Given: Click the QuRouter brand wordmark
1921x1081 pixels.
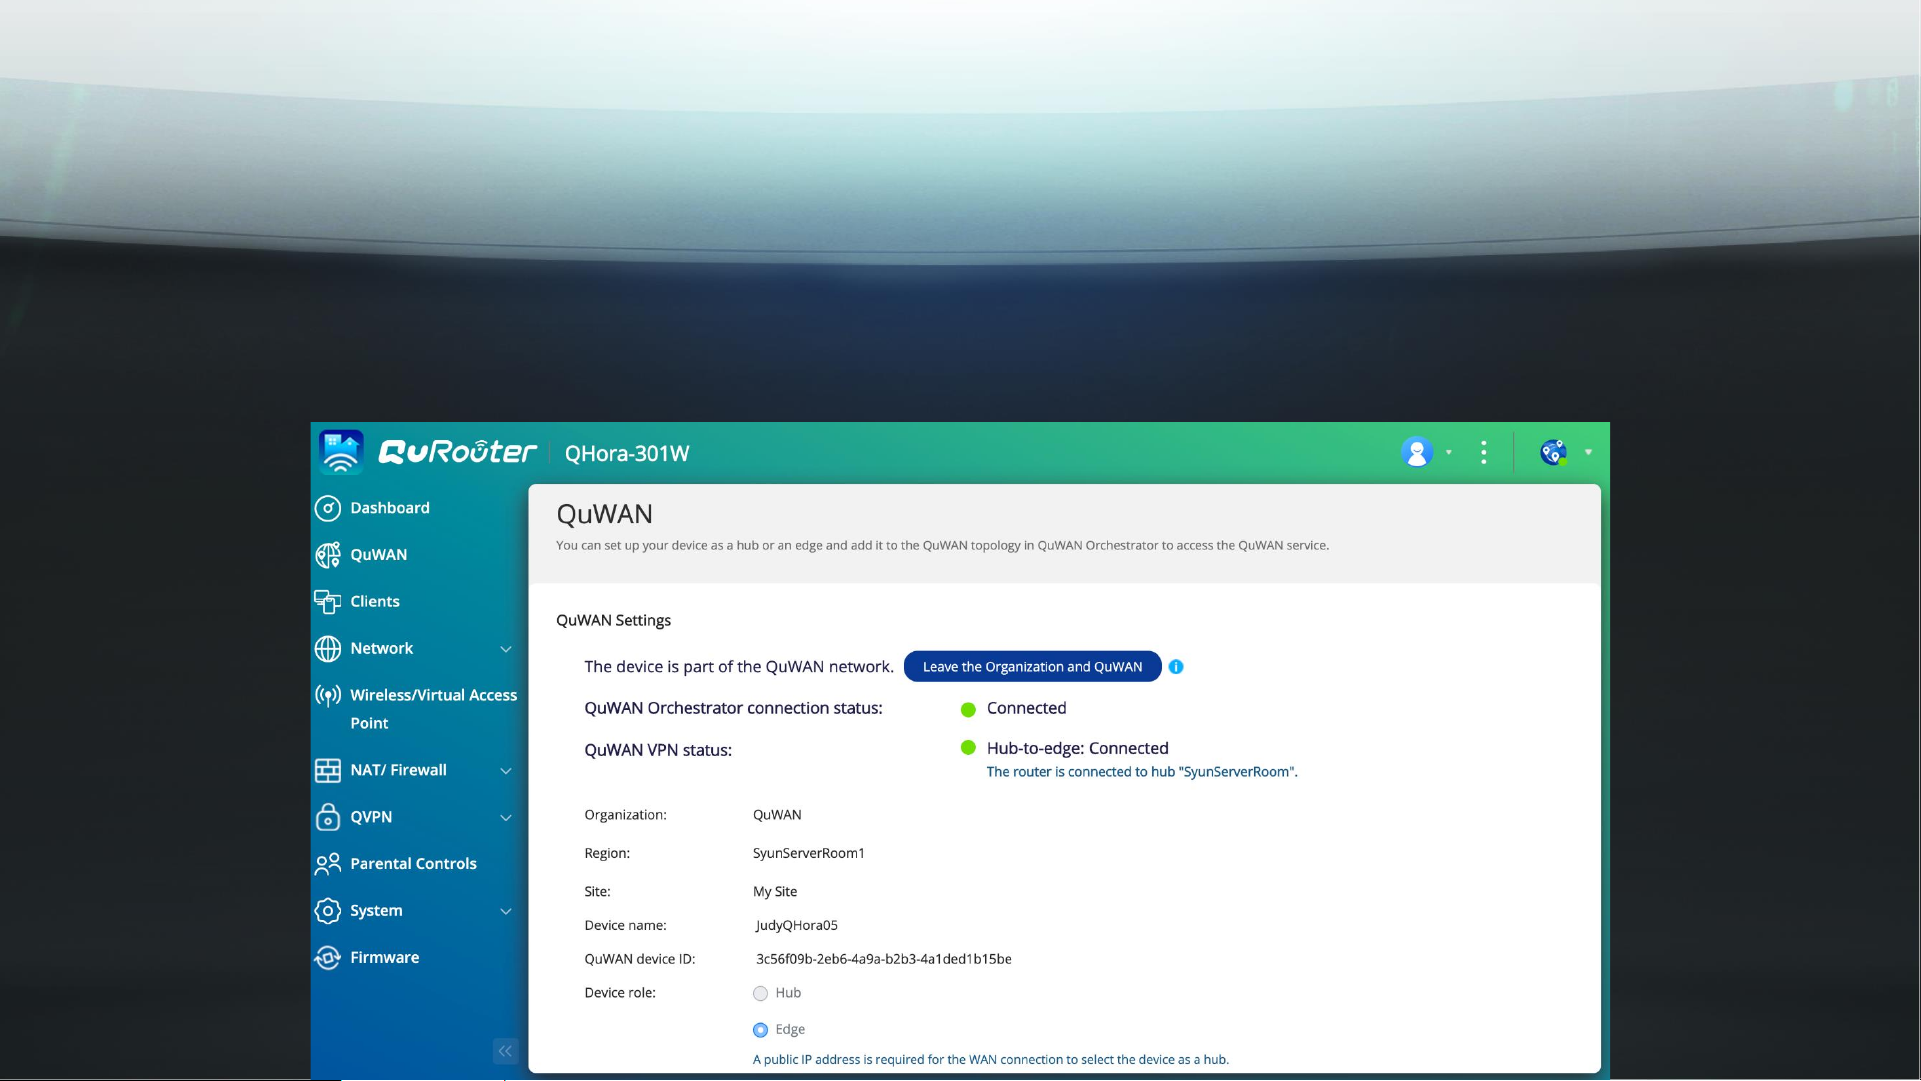Looking at the screenshot, I should 458,452.
